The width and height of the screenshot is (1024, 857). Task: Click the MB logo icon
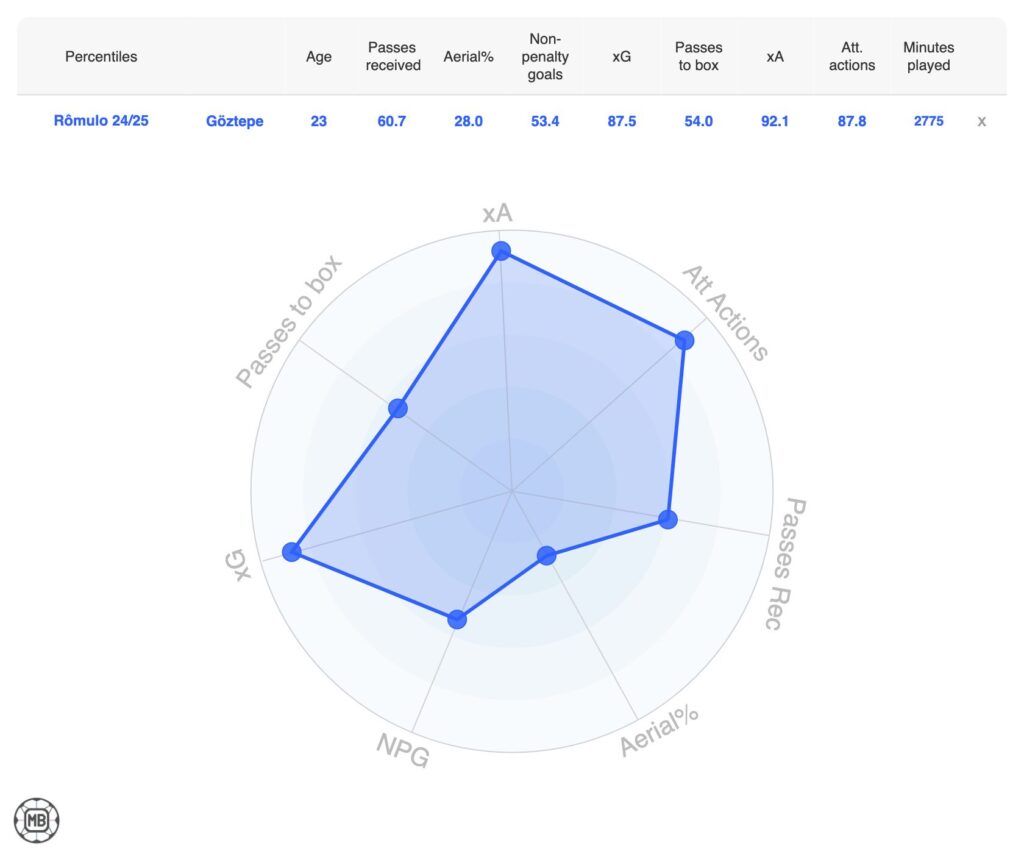click(x=37, y=820)
